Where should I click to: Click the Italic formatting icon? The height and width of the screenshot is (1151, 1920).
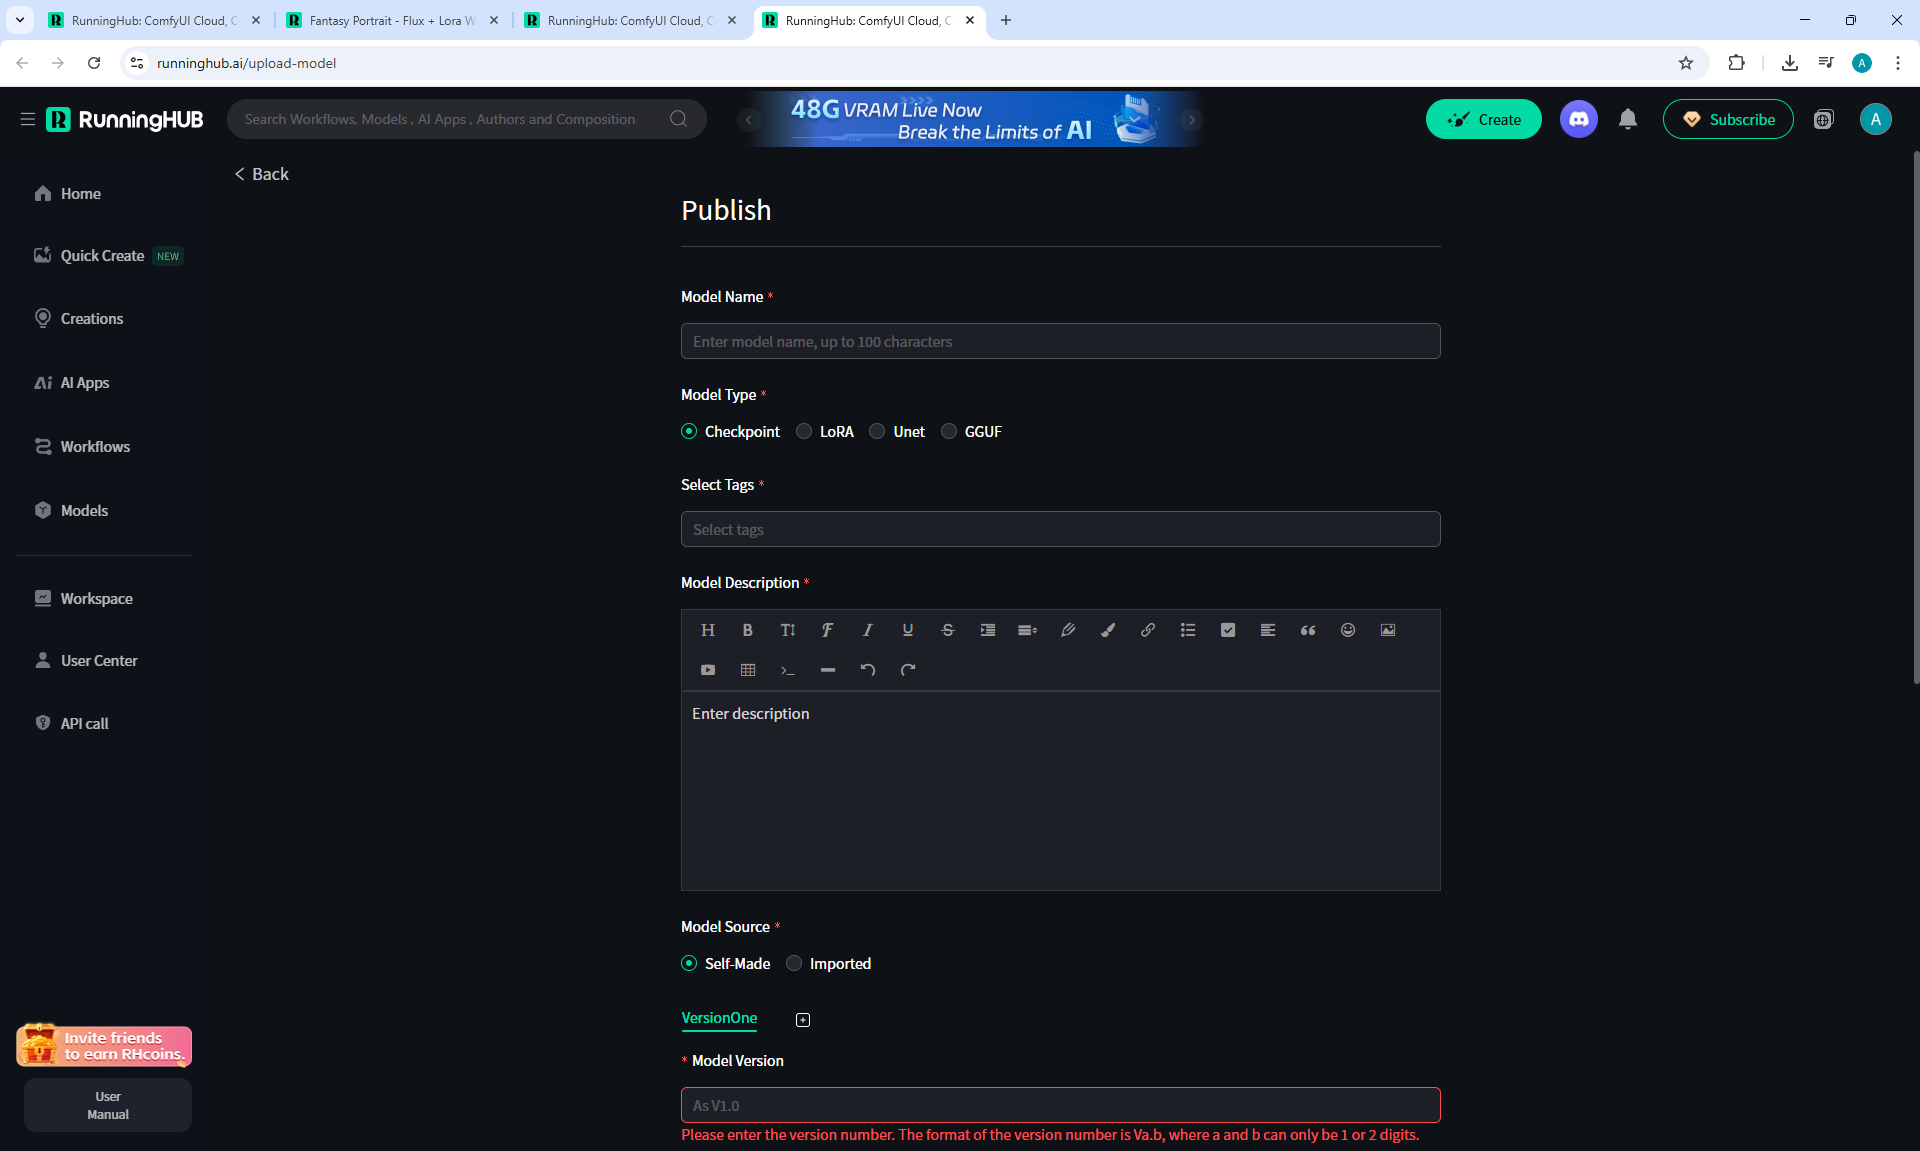pyautogui.click(x=867, y=630)
